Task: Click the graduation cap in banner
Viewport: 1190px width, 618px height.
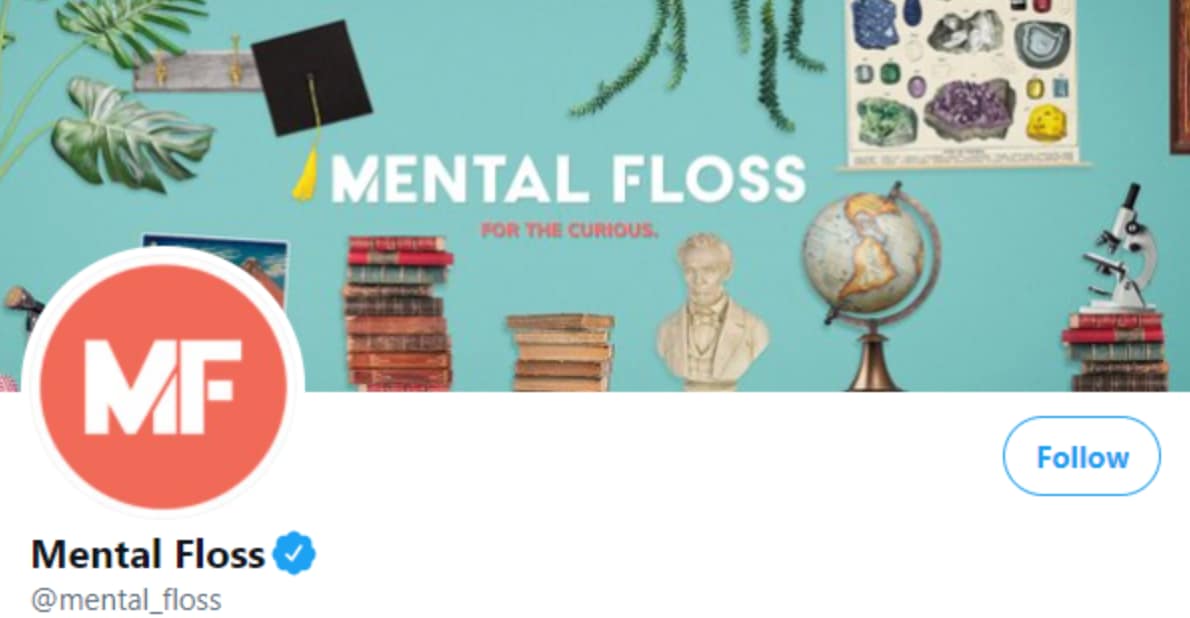Action: (x=311, y=78)
